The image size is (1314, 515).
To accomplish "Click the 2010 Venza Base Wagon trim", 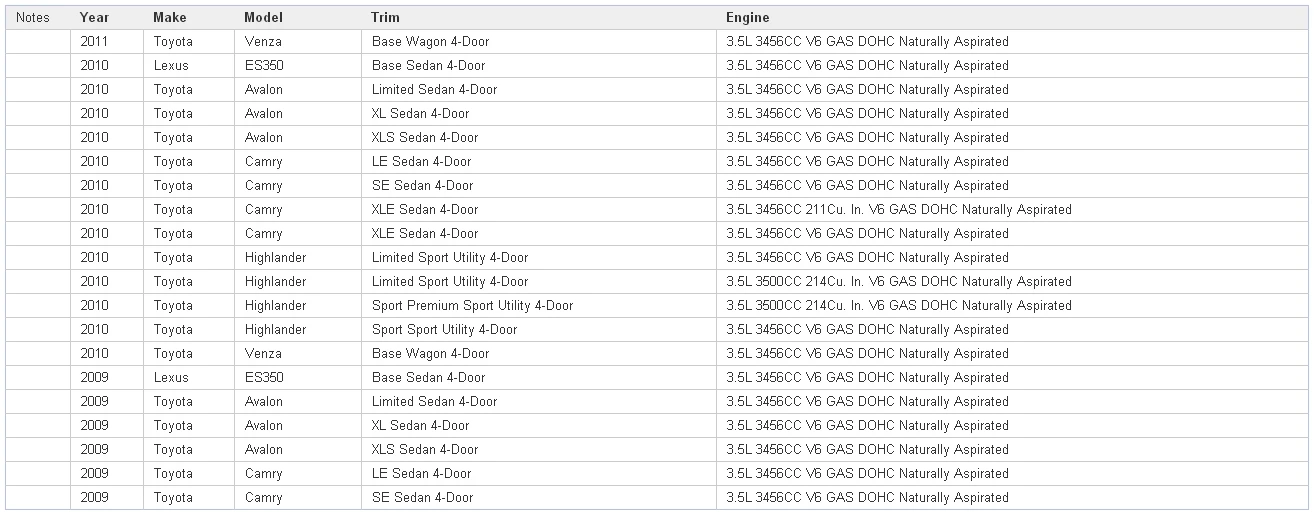I will [430, 354].
